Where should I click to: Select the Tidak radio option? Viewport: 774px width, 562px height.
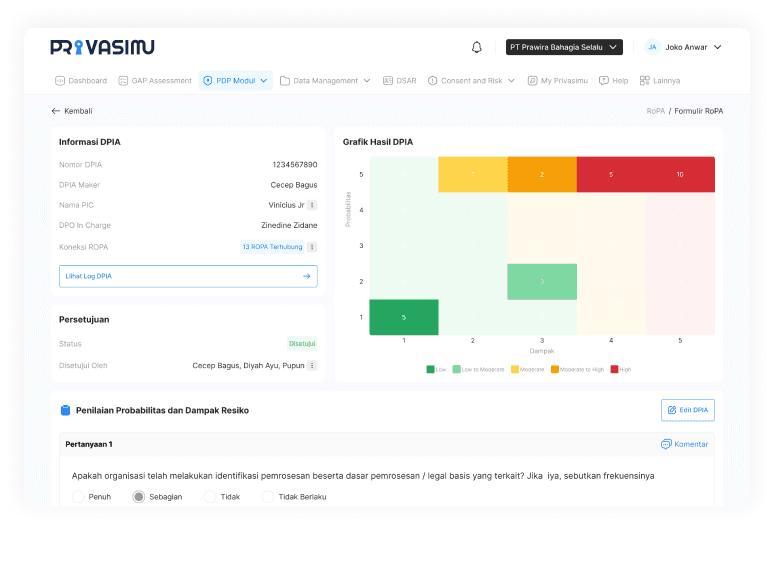[x=210, y=496]
